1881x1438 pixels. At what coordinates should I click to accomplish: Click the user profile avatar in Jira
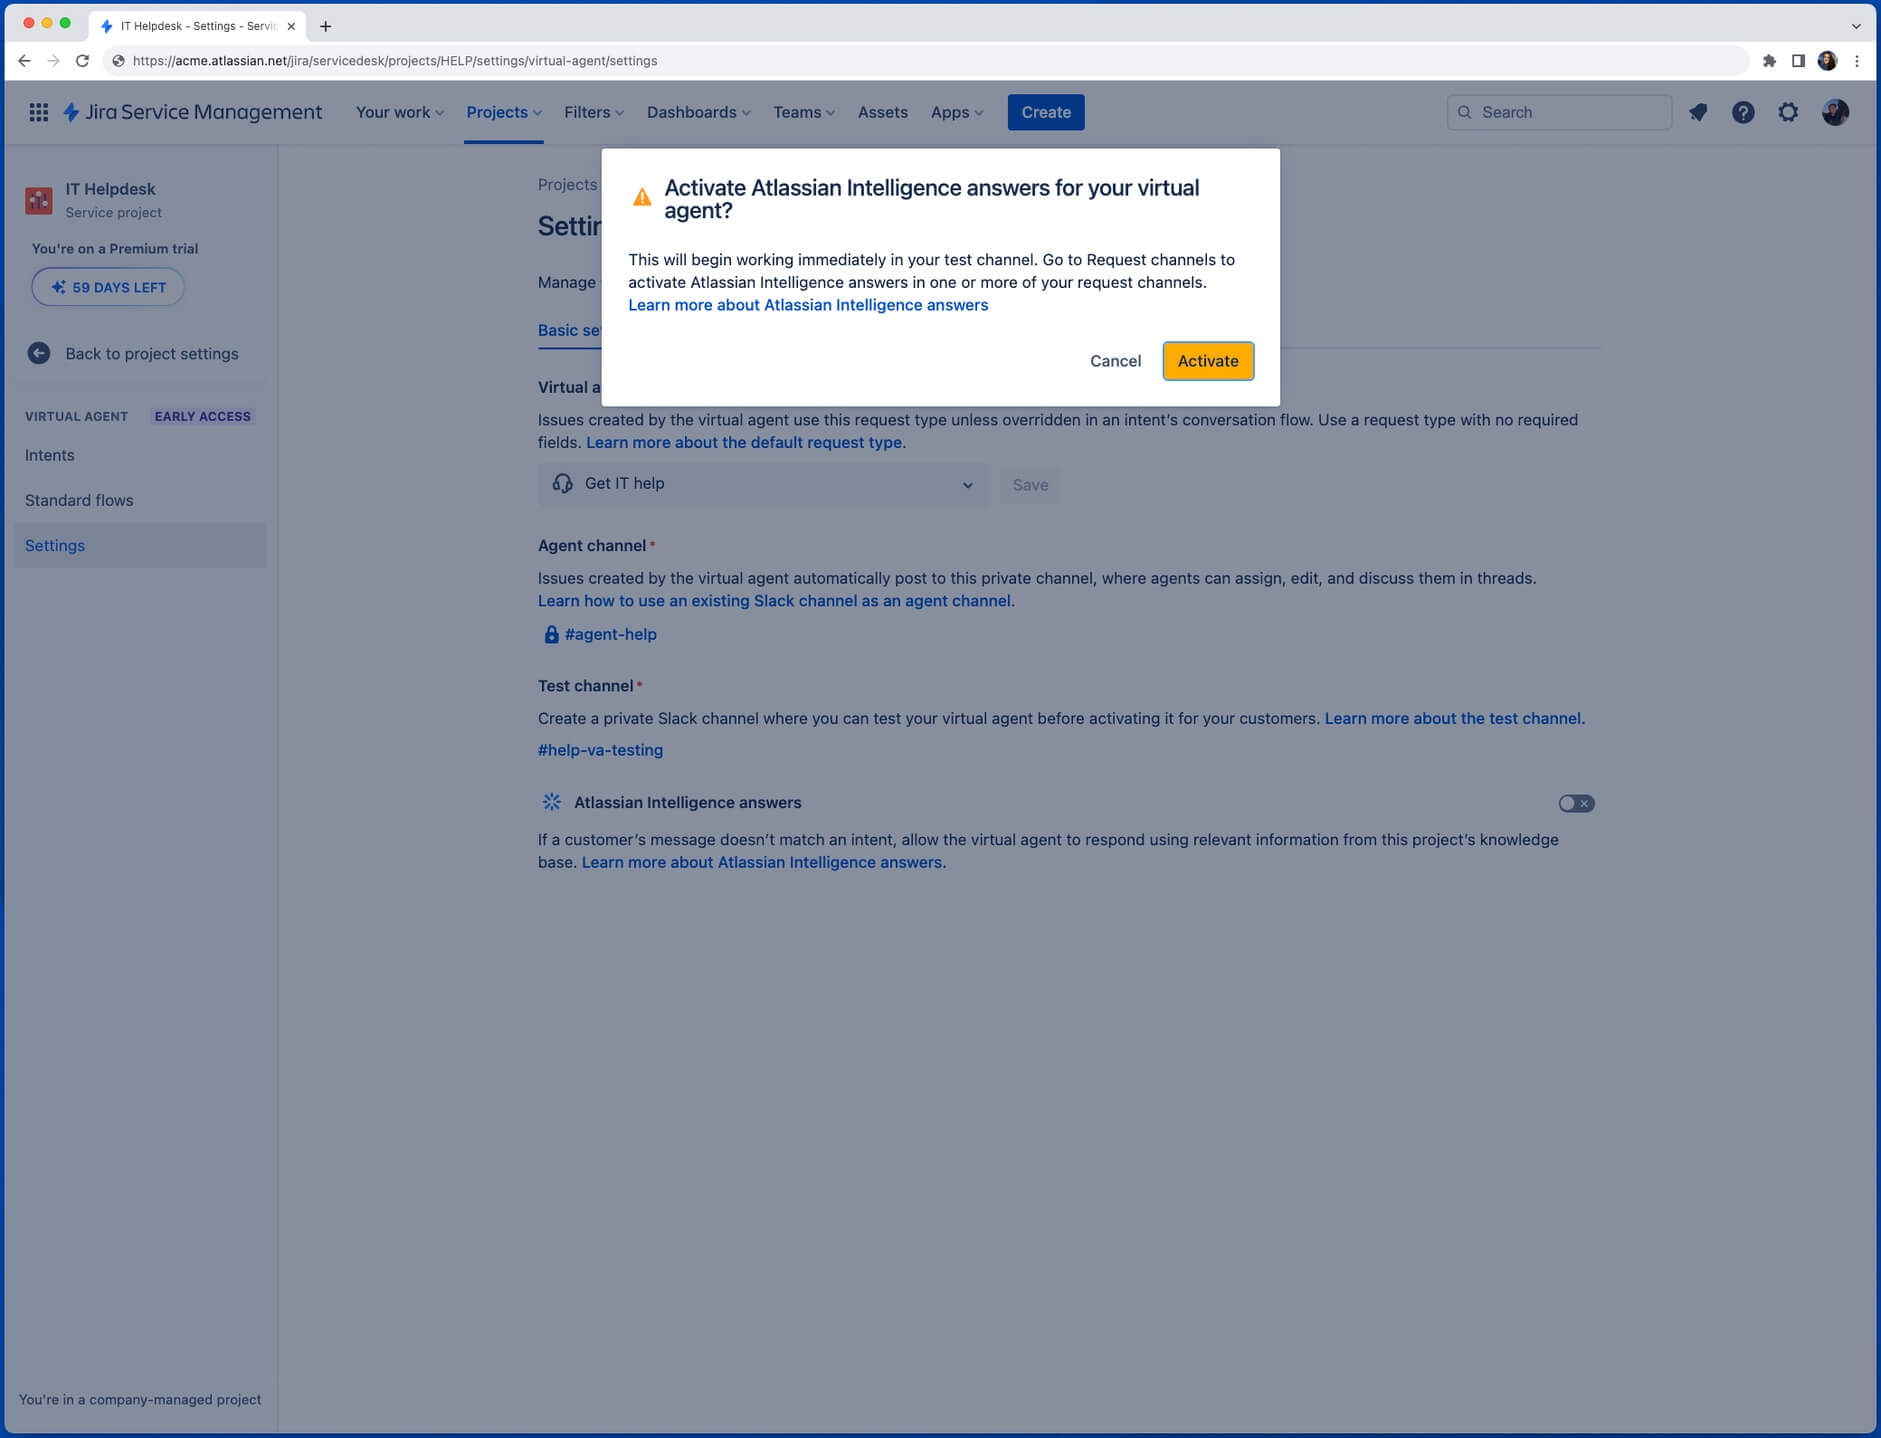(1835, 112)
